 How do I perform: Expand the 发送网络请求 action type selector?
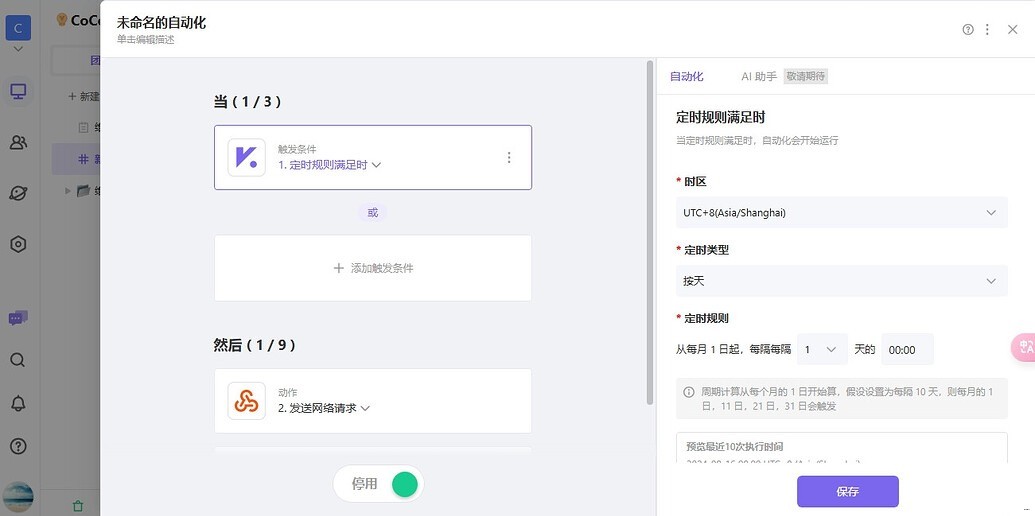(324, 408)
